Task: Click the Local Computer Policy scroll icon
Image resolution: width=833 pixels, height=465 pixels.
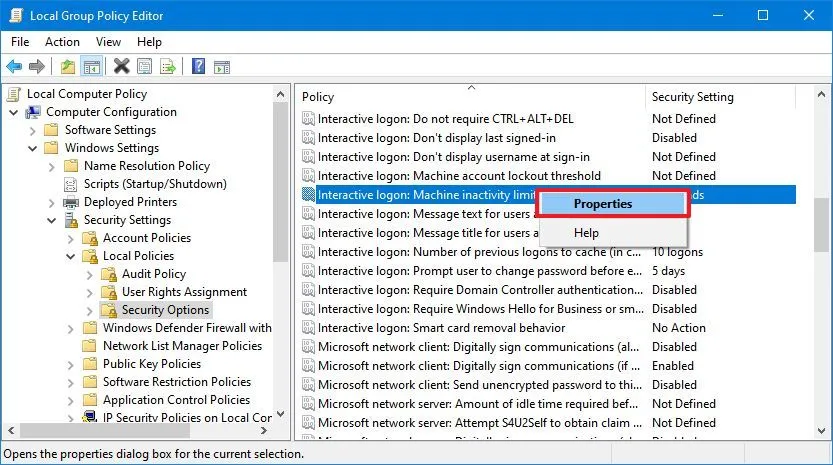Action: 14,94
